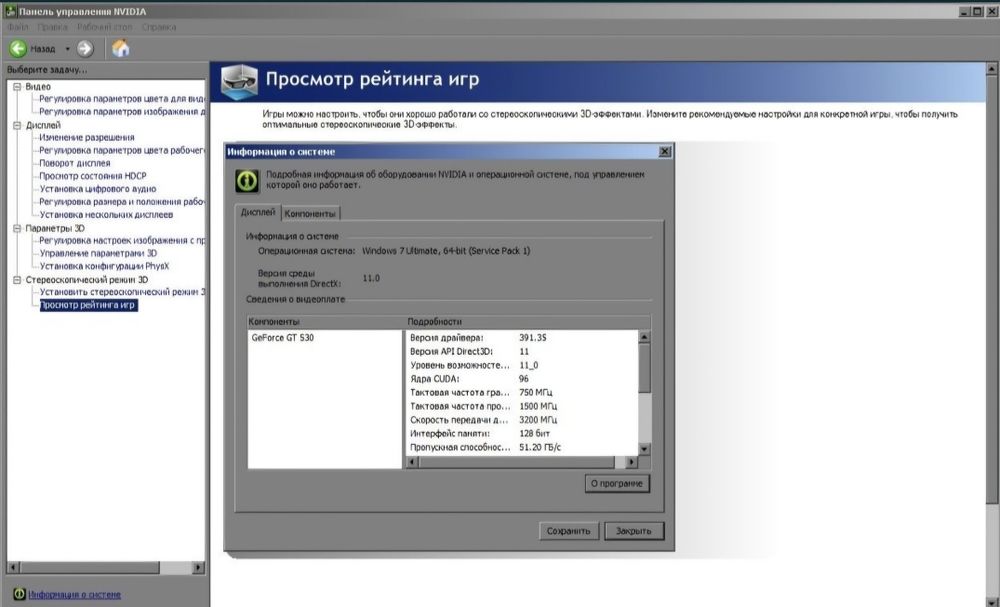
Task: Select Регулировка настроек изображения с просмотром
Action: 122,240
